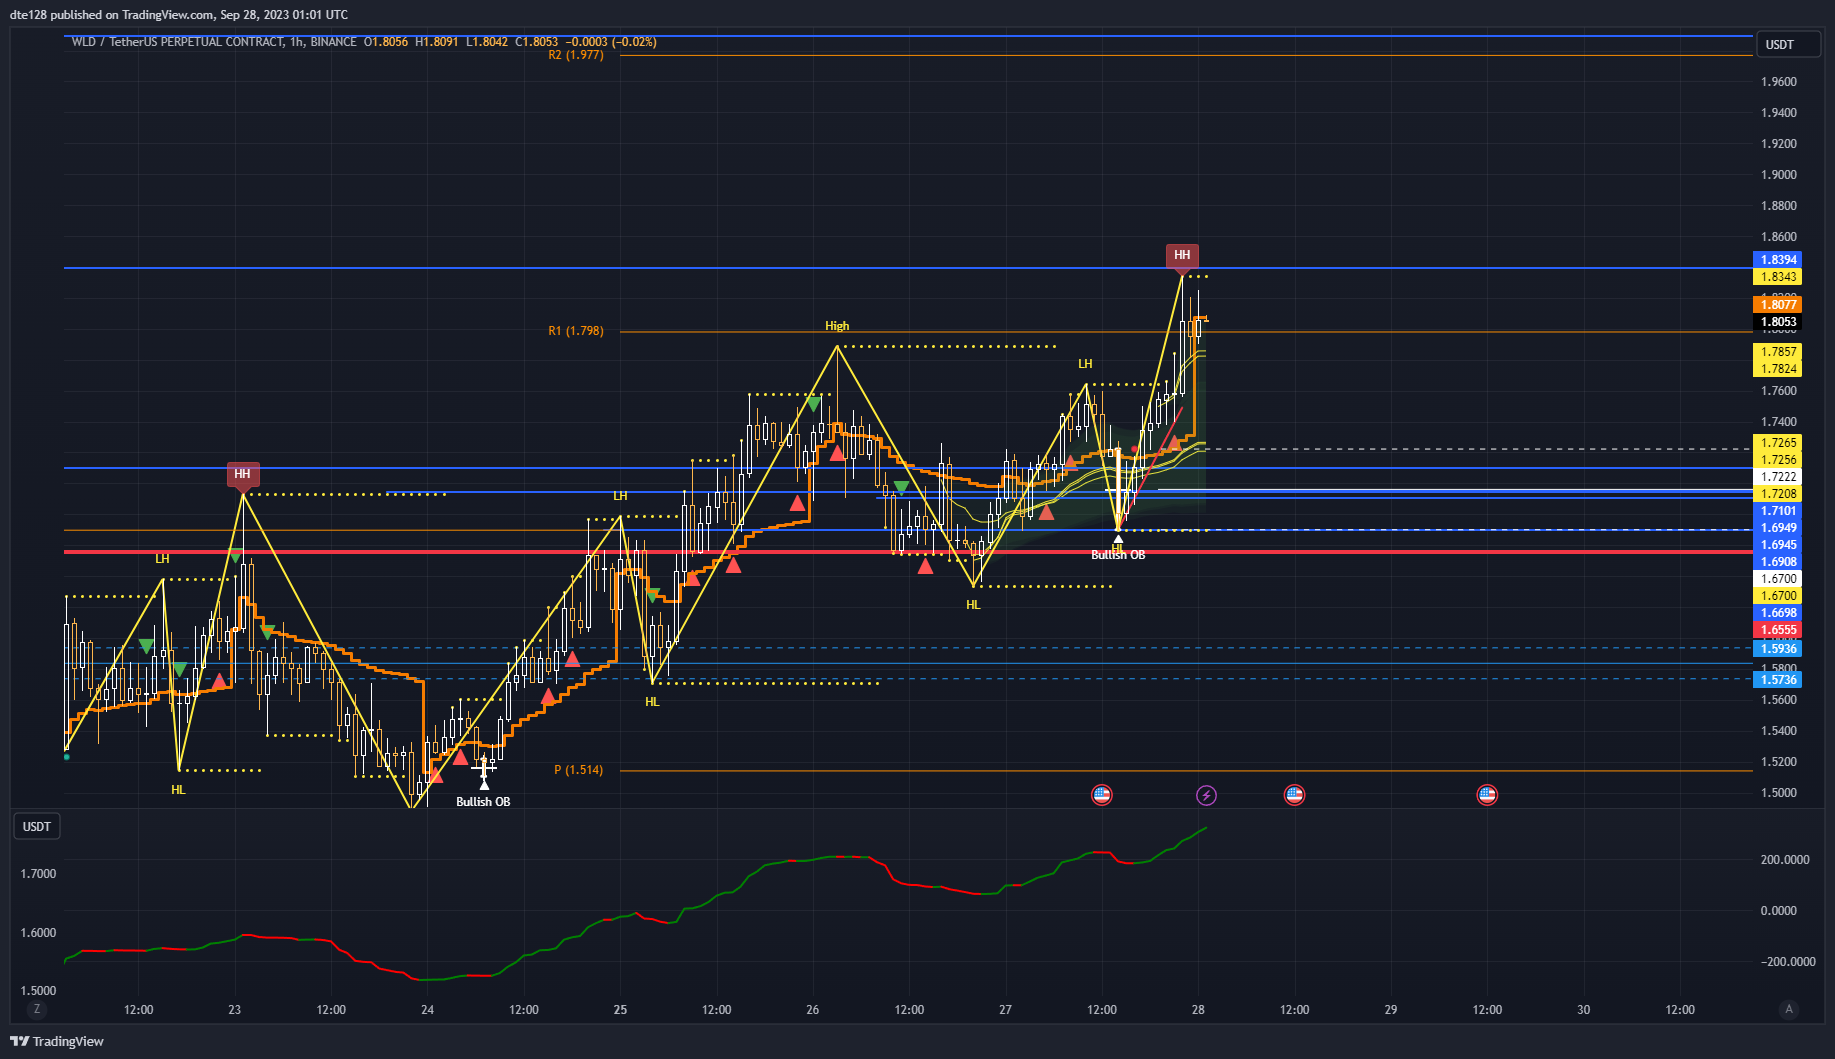Click the 200.0000 value on indicator scale
Image resolution: width=1835 pixels, height=1059 pixels.
click(1785, 860)
